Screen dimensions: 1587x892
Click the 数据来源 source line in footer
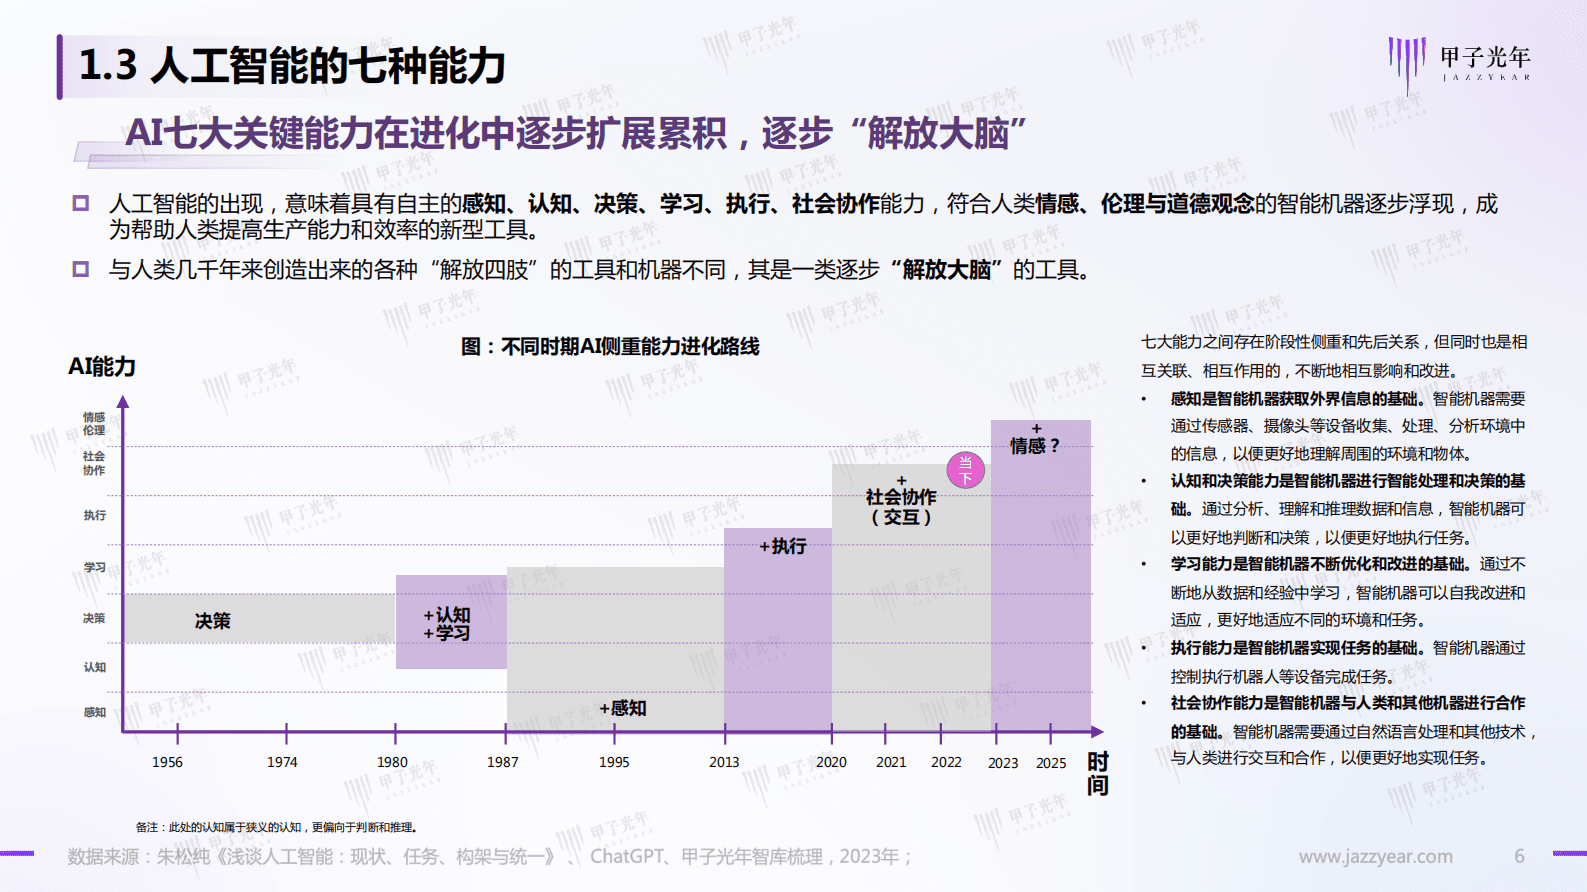click(489, 857)
